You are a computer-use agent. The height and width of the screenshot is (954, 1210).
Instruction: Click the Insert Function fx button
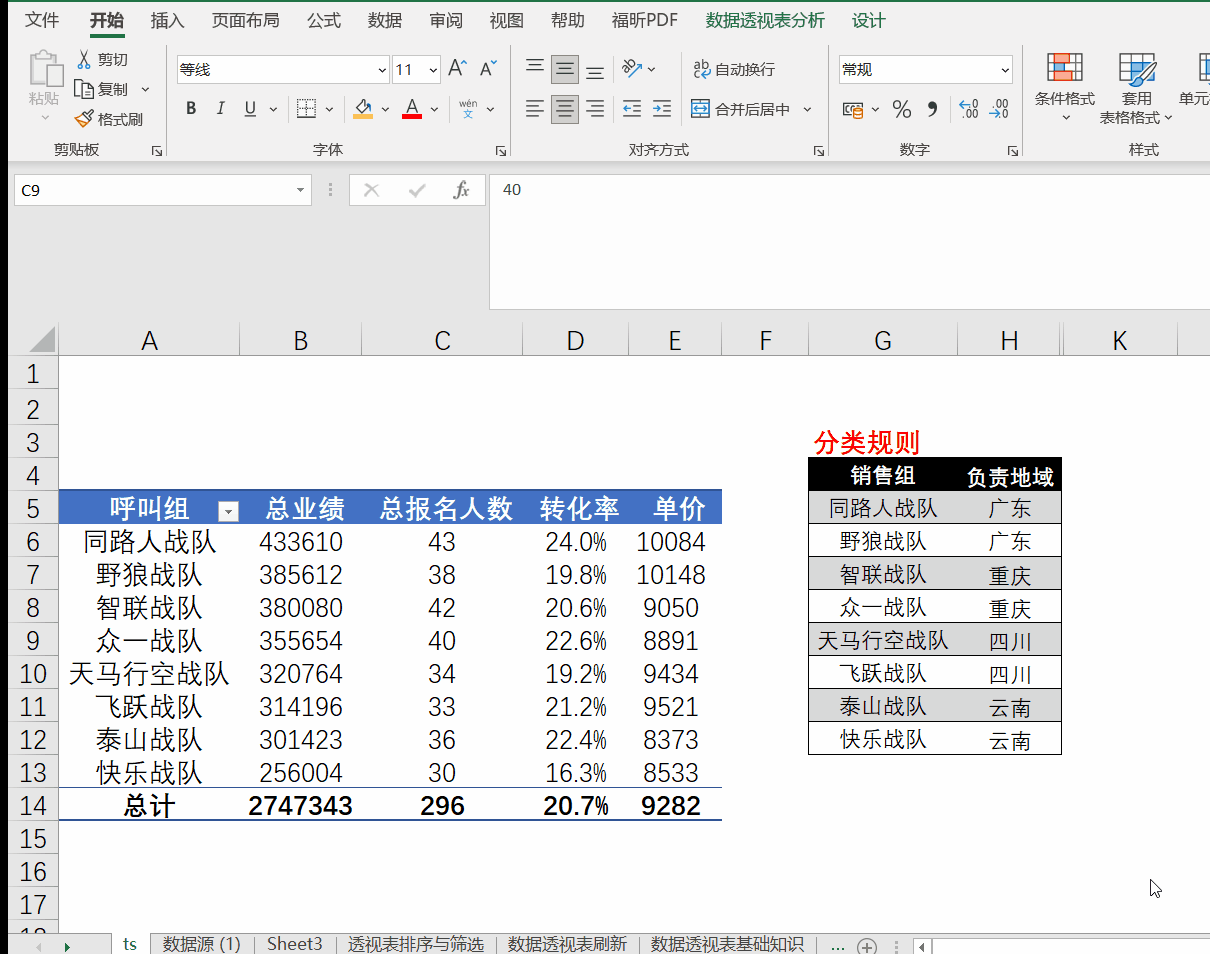[x=461, y=190]
